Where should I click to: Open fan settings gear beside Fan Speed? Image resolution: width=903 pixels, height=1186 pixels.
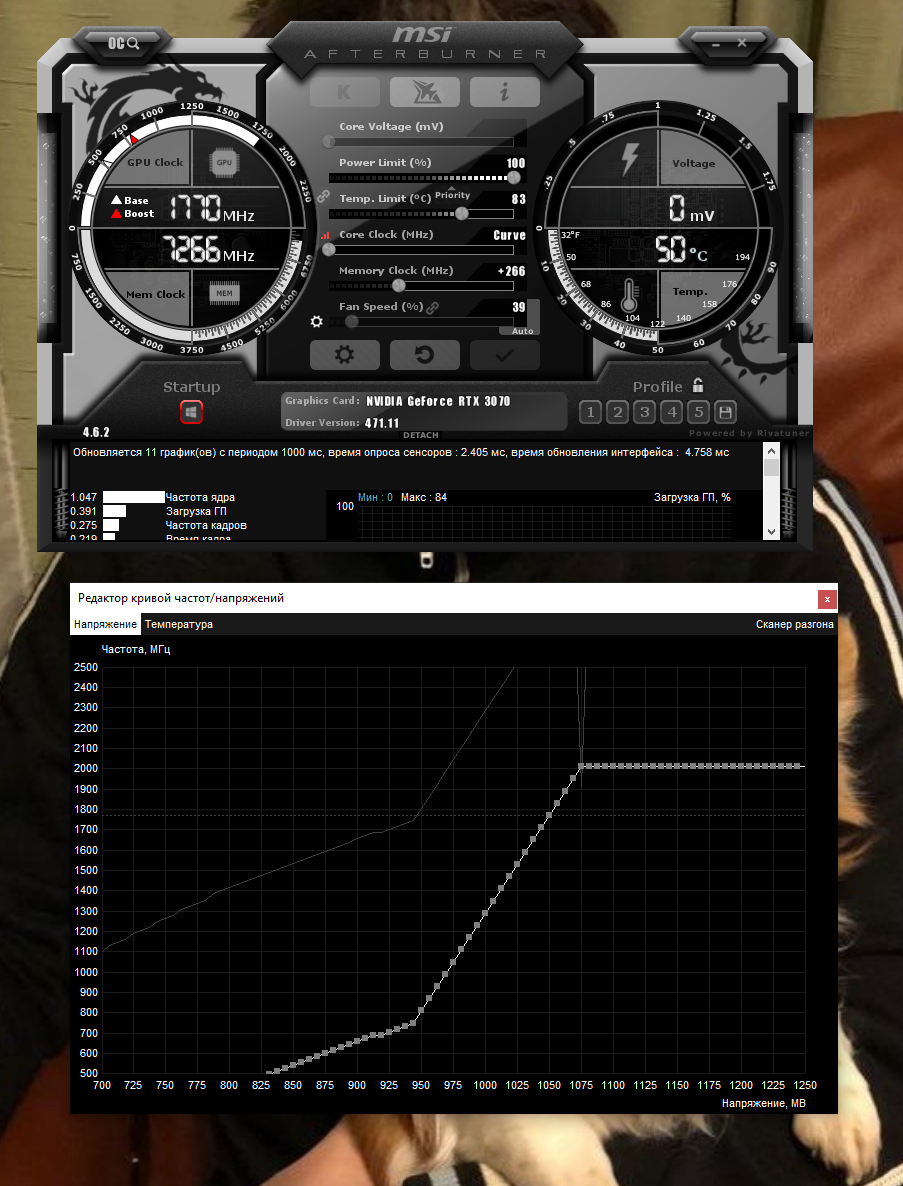[316, 321]
